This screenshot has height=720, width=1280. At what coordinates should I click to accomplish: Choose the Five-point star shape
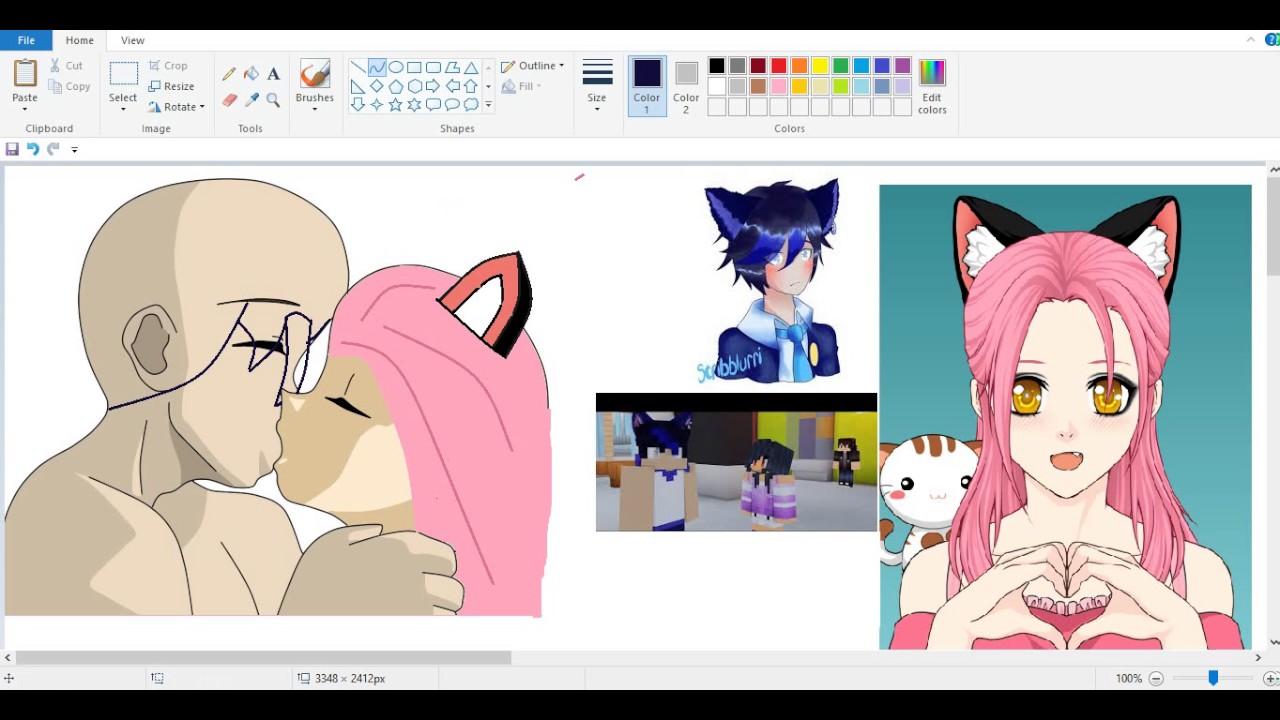(x=395, y=104)
